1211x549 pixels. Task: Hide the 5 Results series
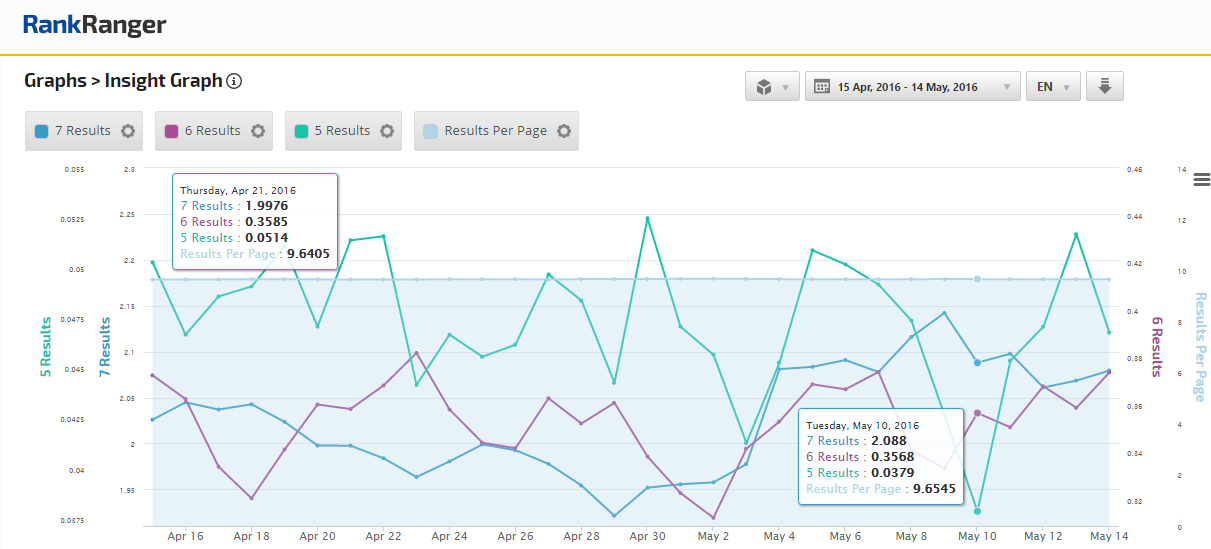click(x=342, y=131)
